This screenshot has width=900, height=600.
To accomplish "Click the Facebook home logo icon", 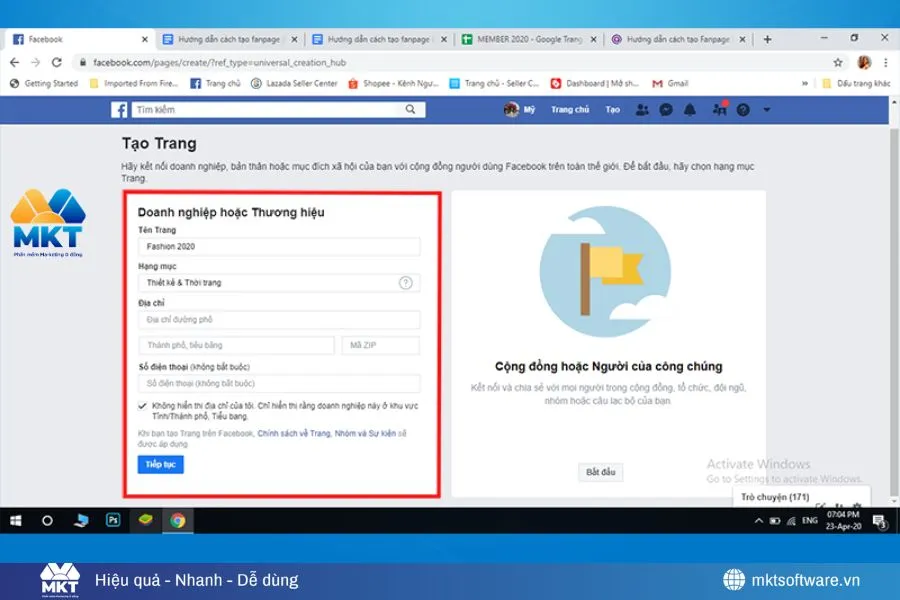I will pos(119,110).
